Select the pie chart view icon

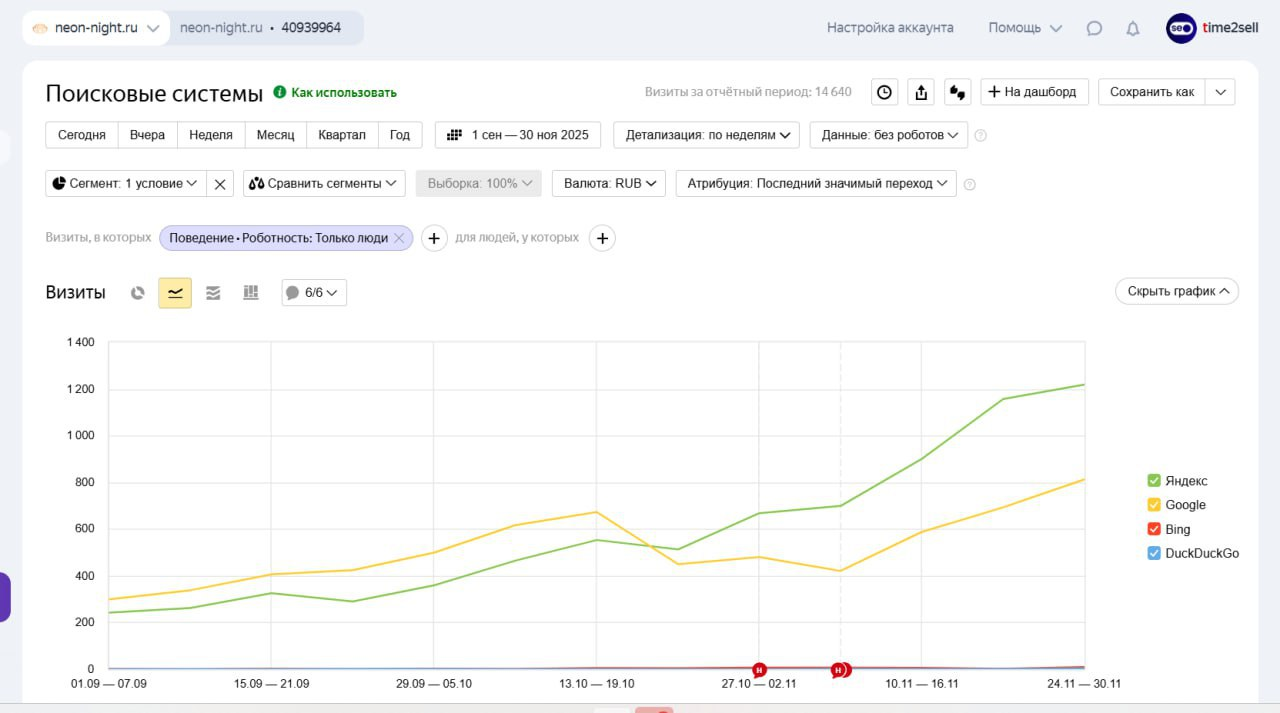click(x=138, y=293)
